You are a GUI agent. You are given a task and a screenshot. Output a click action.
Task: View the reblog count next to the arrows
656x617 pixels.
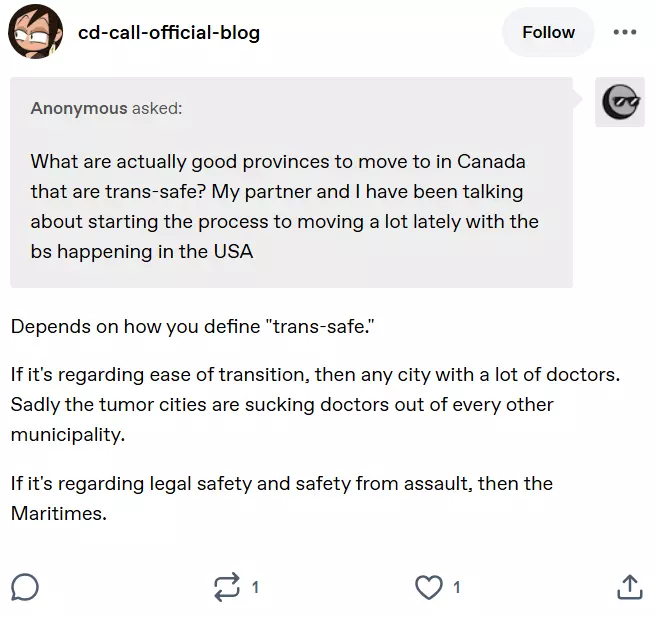(x=255, y=587)
